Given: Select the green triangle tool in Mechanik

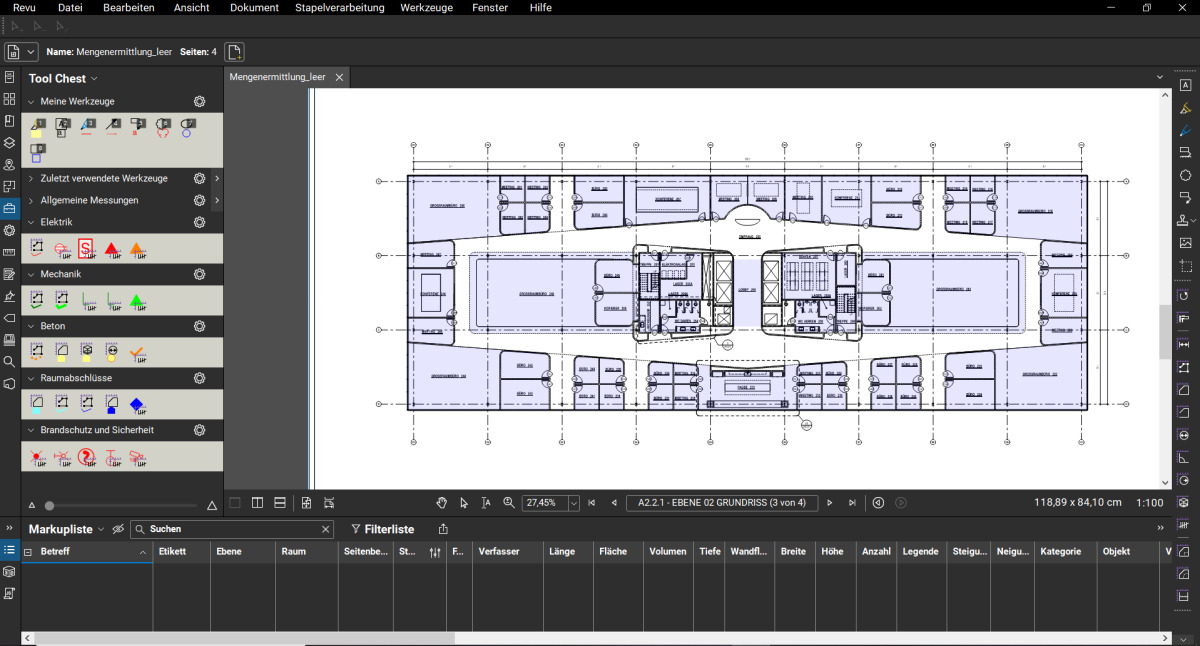Looking at the screenshot, I should tap(136, 300).
